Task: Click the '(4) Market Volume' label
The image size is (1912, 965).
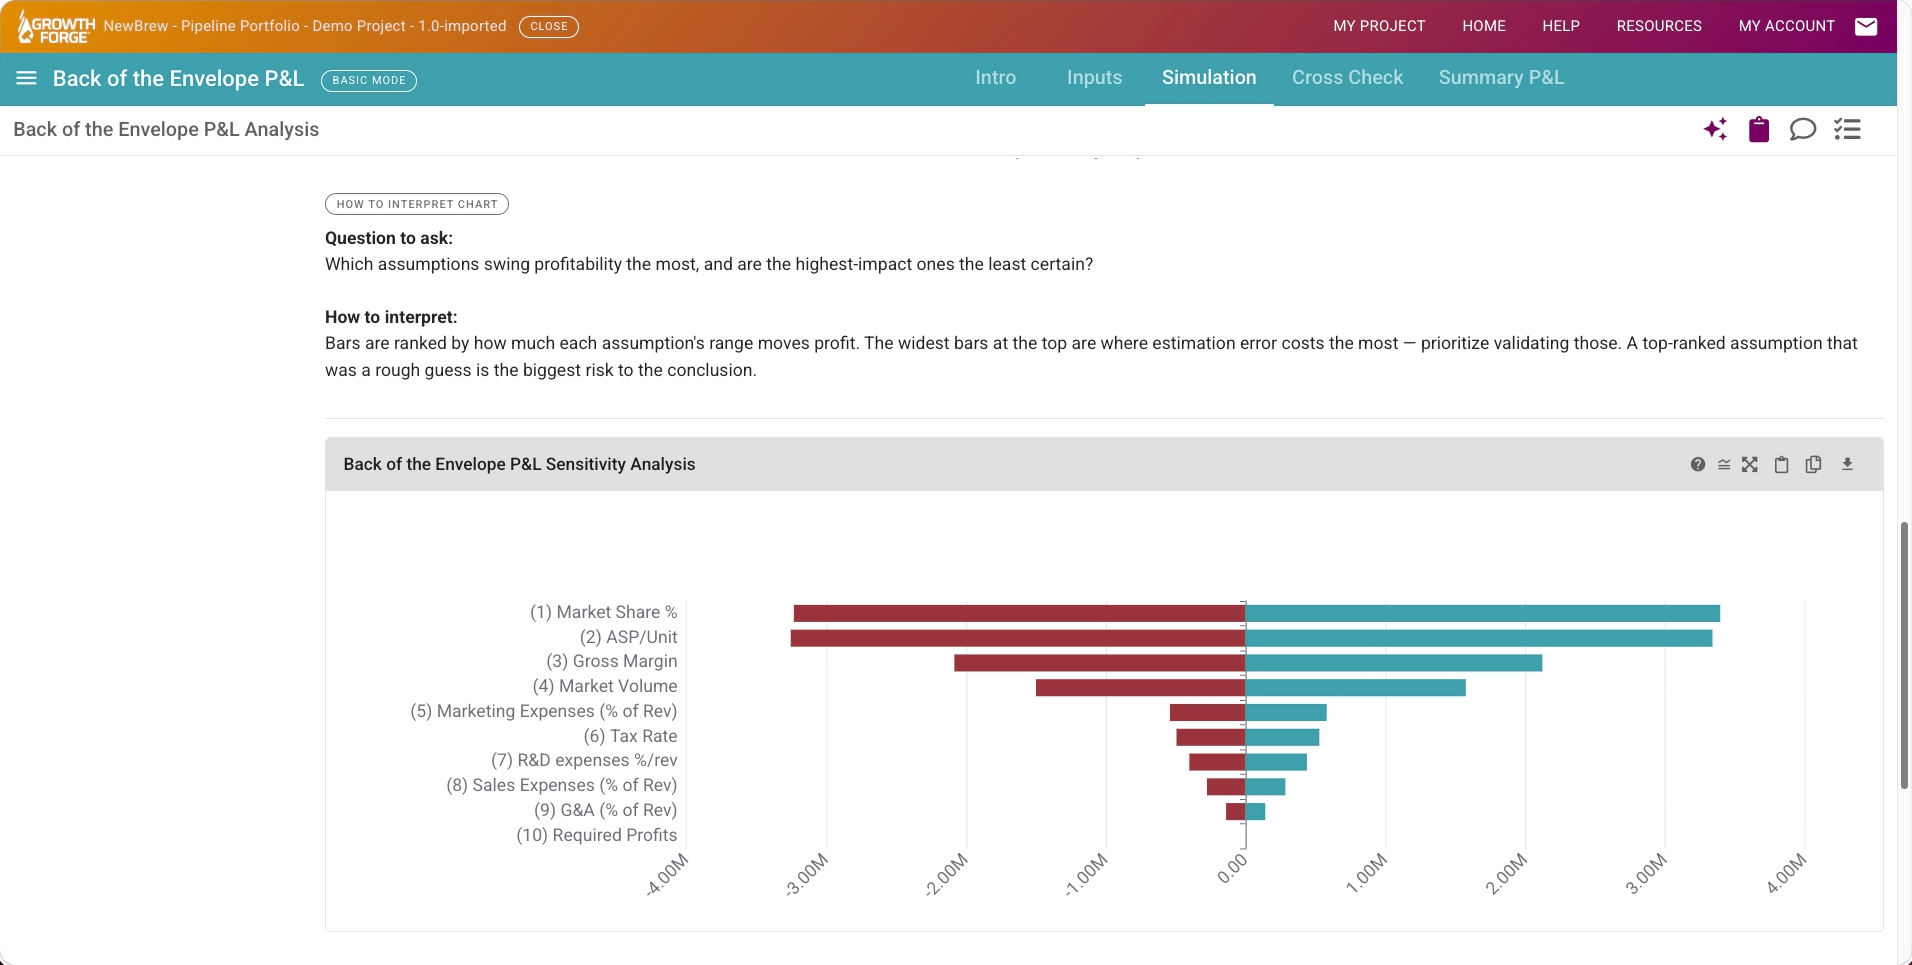Action: coord(604,686)
